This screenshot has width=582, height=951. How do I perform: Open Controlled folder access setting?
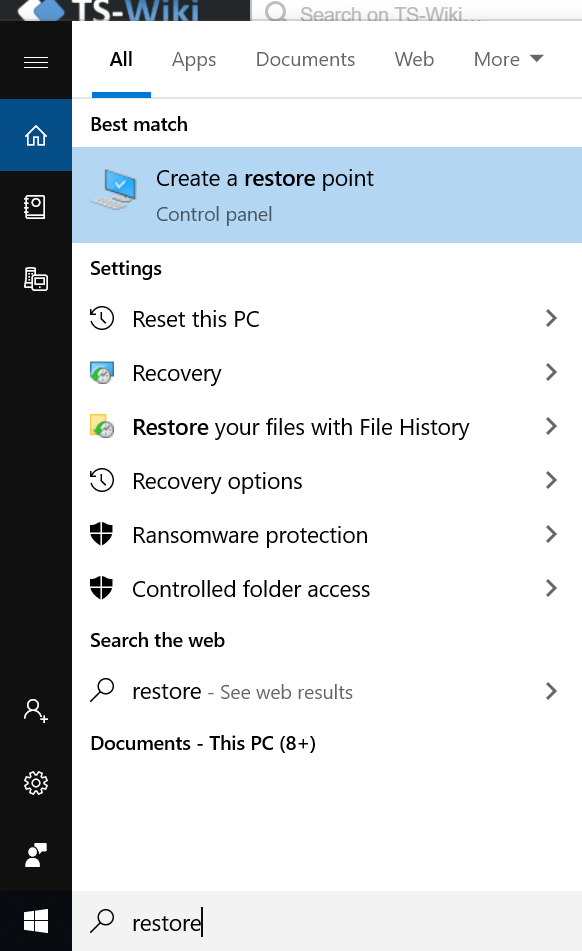click(x=327, y=589)
